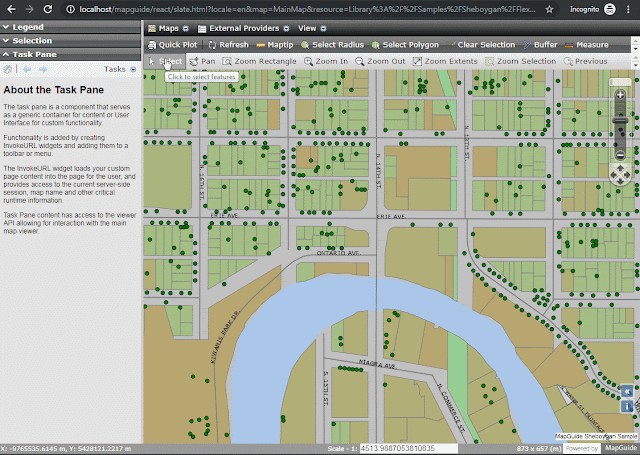Clear the current selection

coord(482,45)
